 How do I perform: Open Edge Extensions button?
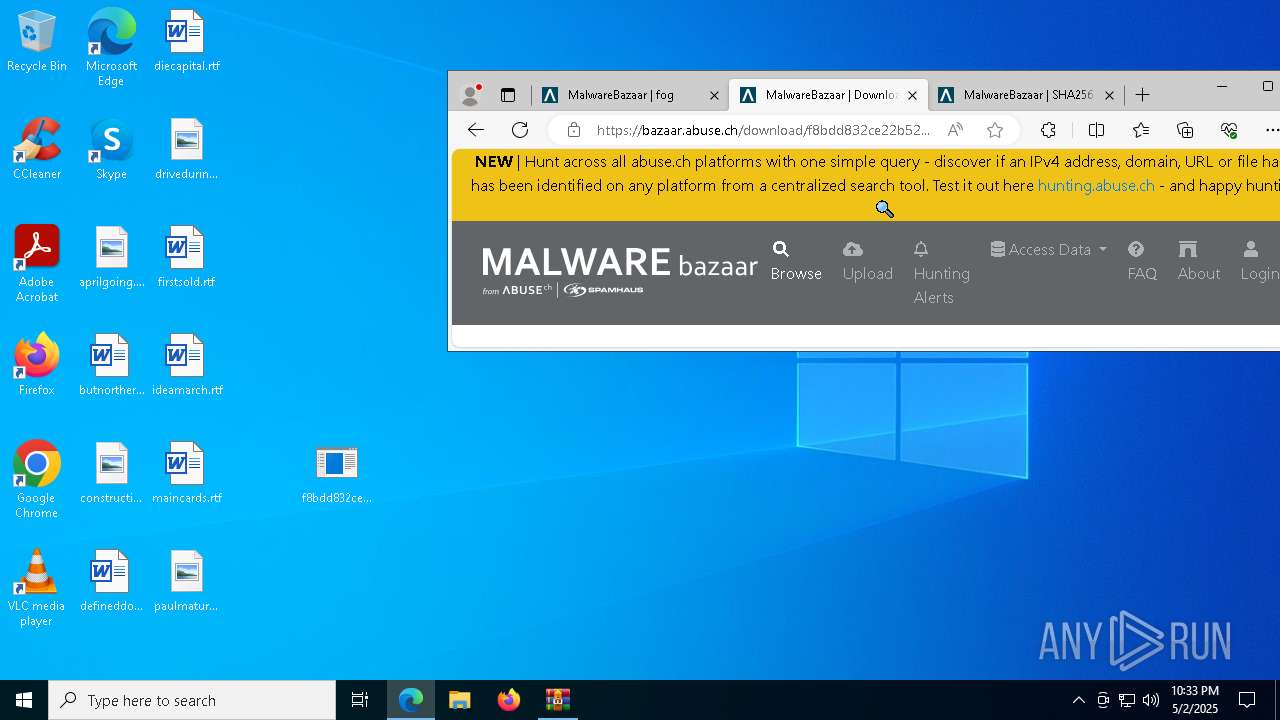point(1048,130)
